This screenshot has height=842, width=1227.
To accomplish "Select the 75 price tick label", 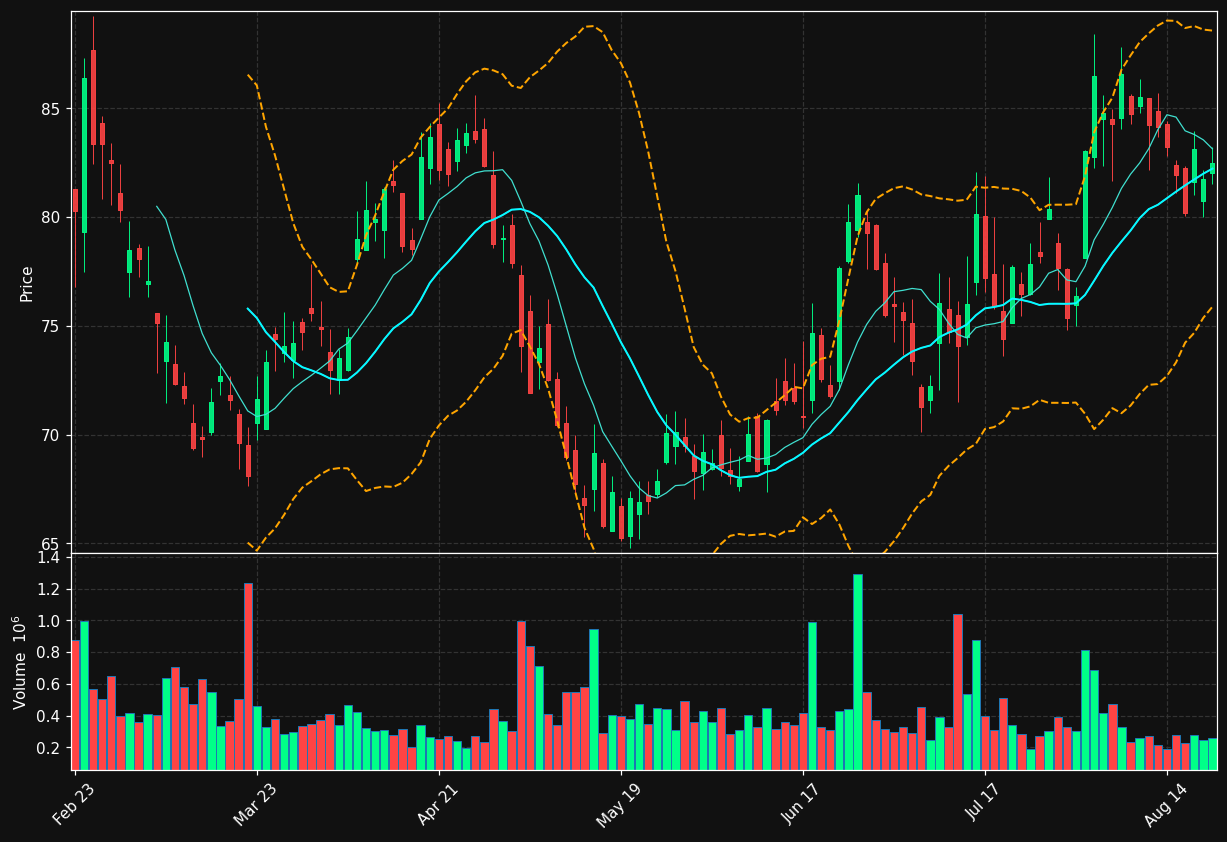I will [x=50, y=327].
